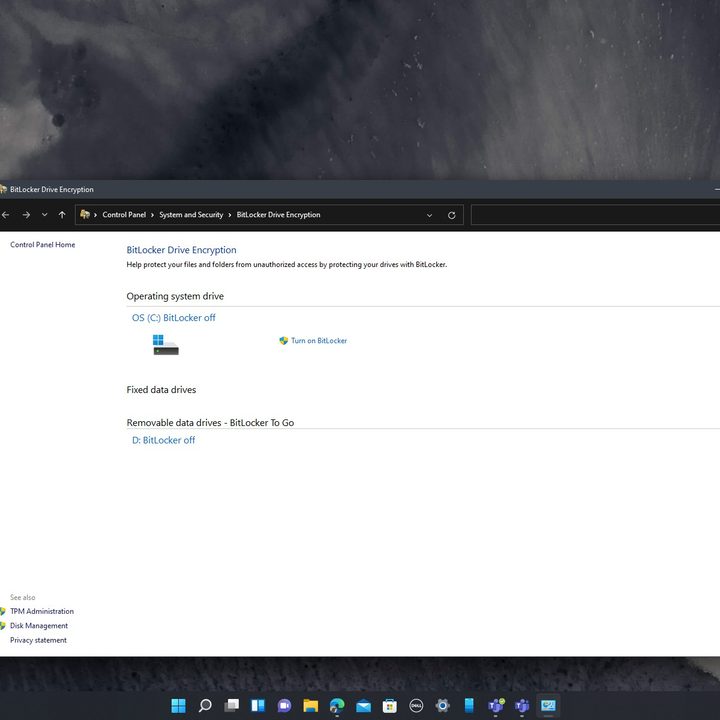Click Operating system drive heading
This screenshot has height=720, width=720.
click(175, 296)
